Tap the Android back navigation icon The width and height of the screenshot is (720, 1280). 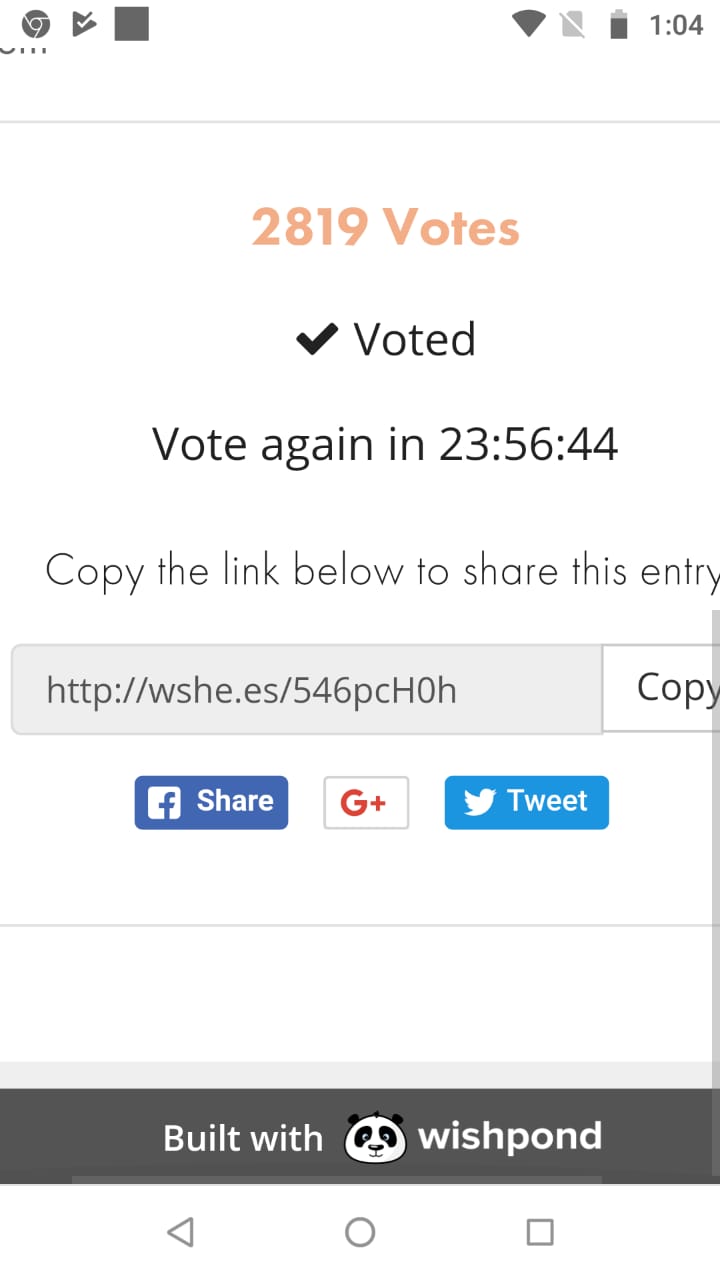click(x=181, y=1232)
